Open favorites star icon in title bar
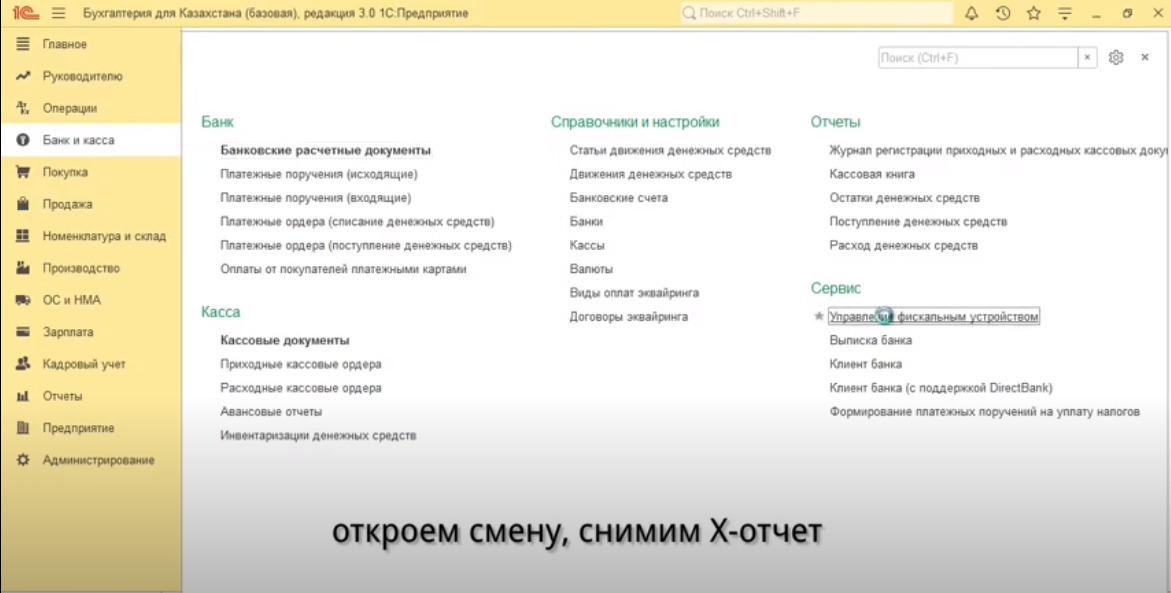1171x593 pixels. [1034, 13]
